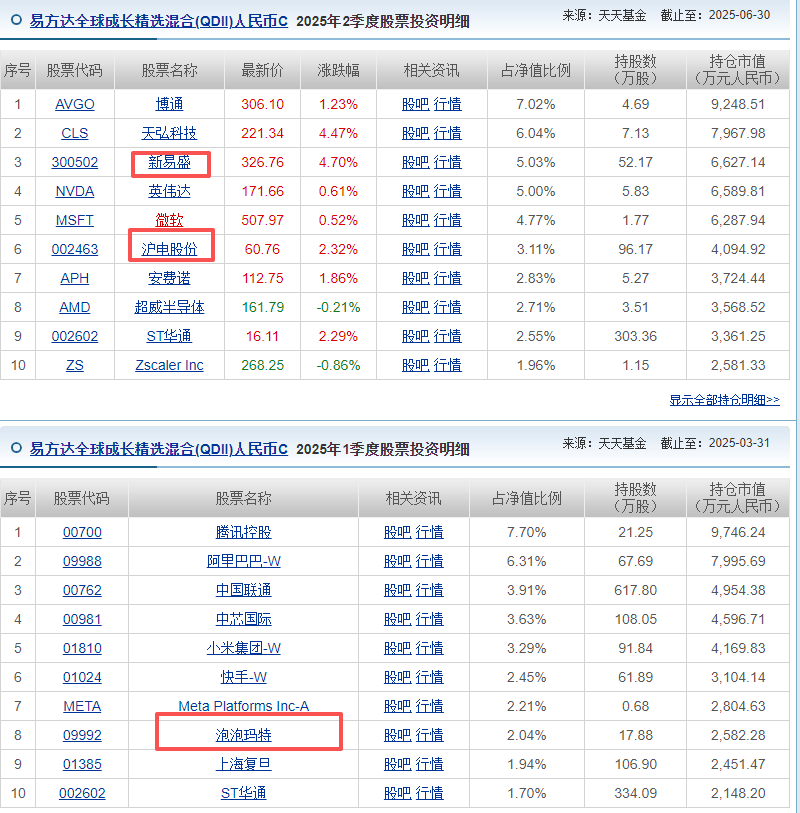
Task: Open 行情 link in the MSFT row
Action: pyautogui.click(x=447, y=220)
